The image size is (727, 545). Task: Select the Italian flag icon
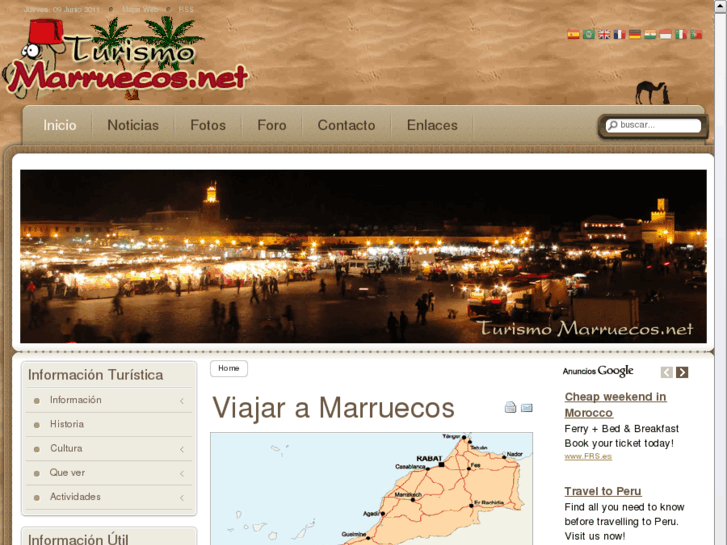[x=681, y=34]
